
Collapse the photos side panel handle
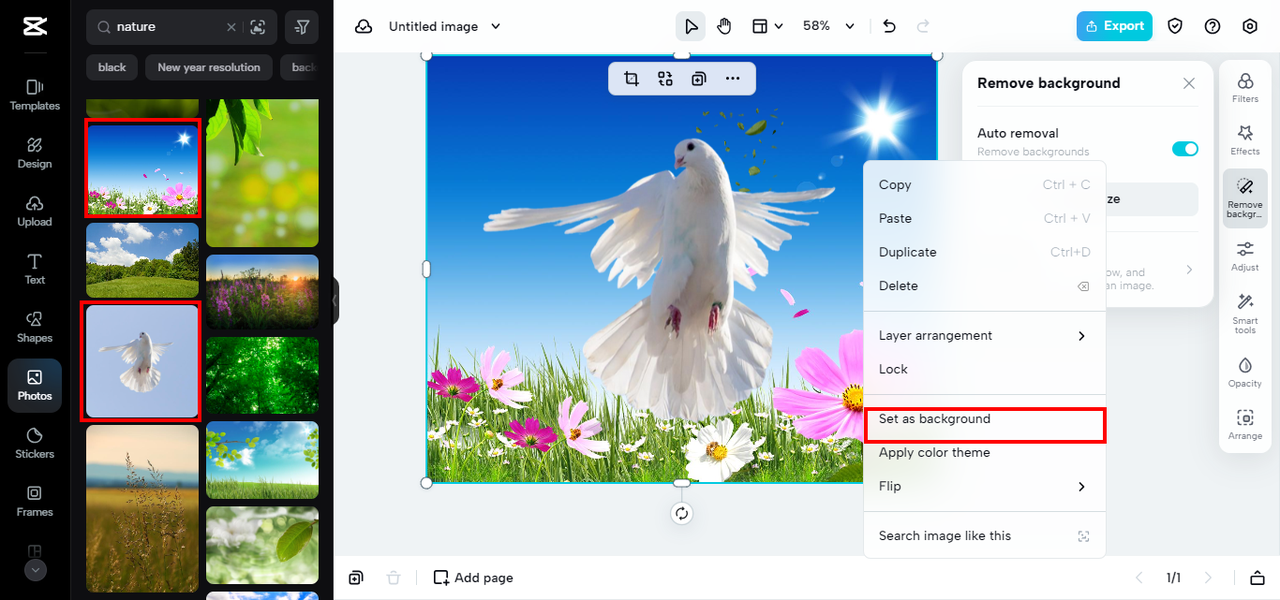(x=335, y=300)
